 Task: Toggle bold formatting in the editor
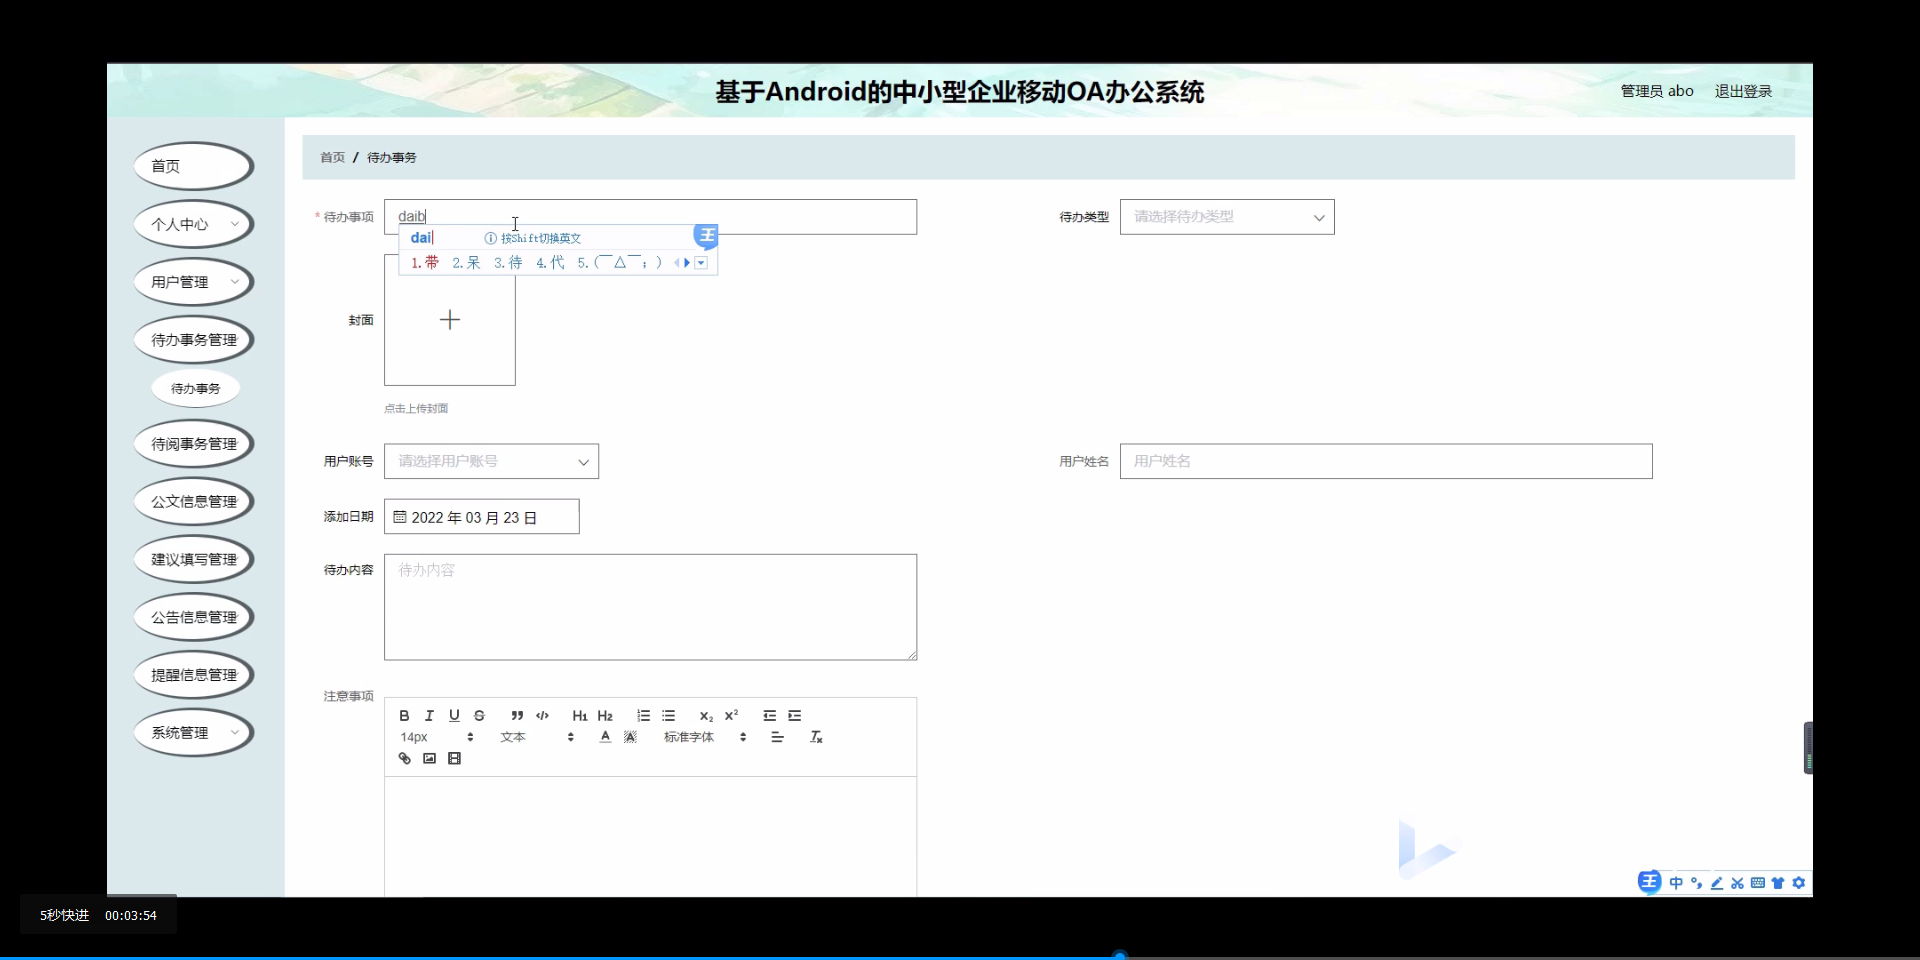[404, 715]
